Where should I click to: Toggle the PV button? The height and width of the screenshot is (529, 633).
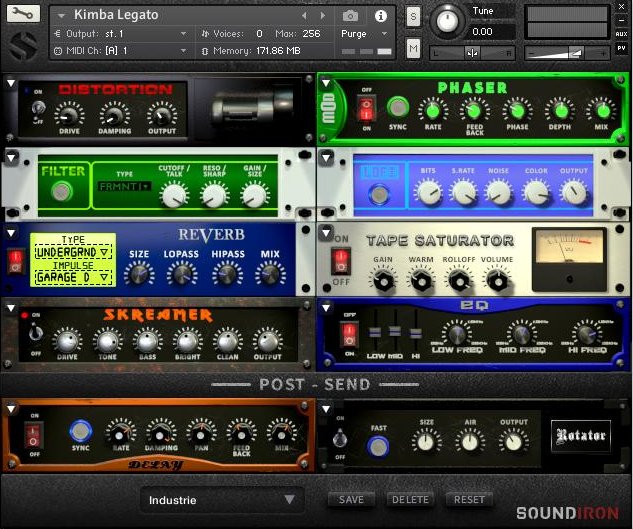621,48
